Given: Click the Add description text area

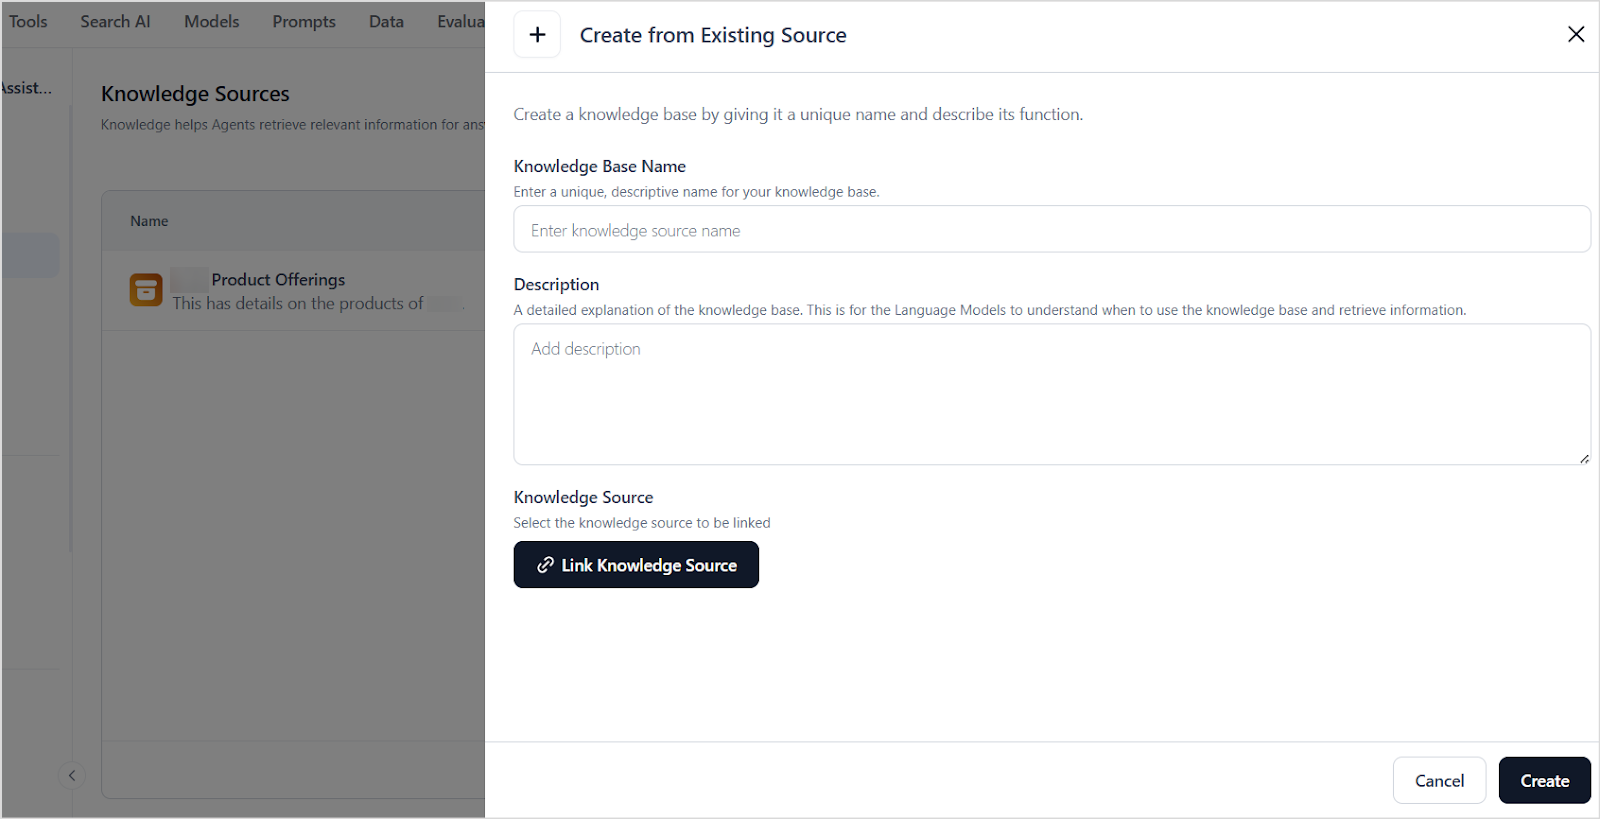Looking at the screenshot, I should point(1050,395).
